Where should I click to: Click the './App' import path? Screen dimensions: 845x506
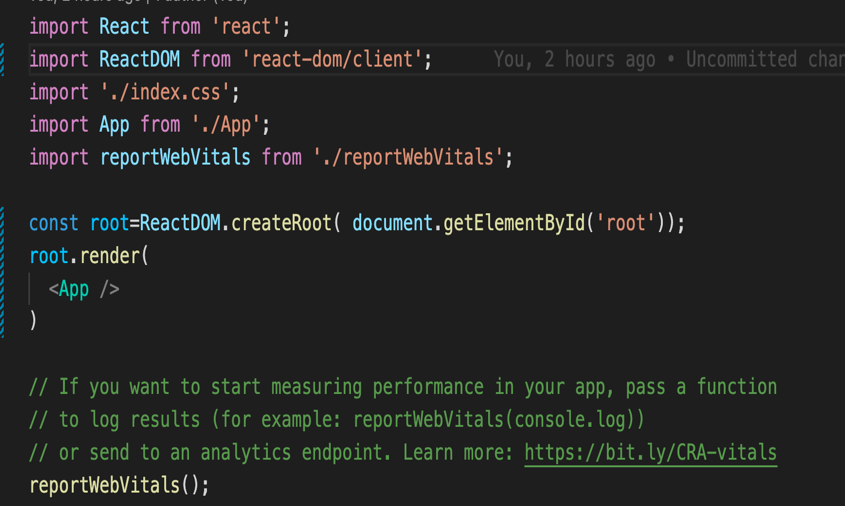point(226,125)
